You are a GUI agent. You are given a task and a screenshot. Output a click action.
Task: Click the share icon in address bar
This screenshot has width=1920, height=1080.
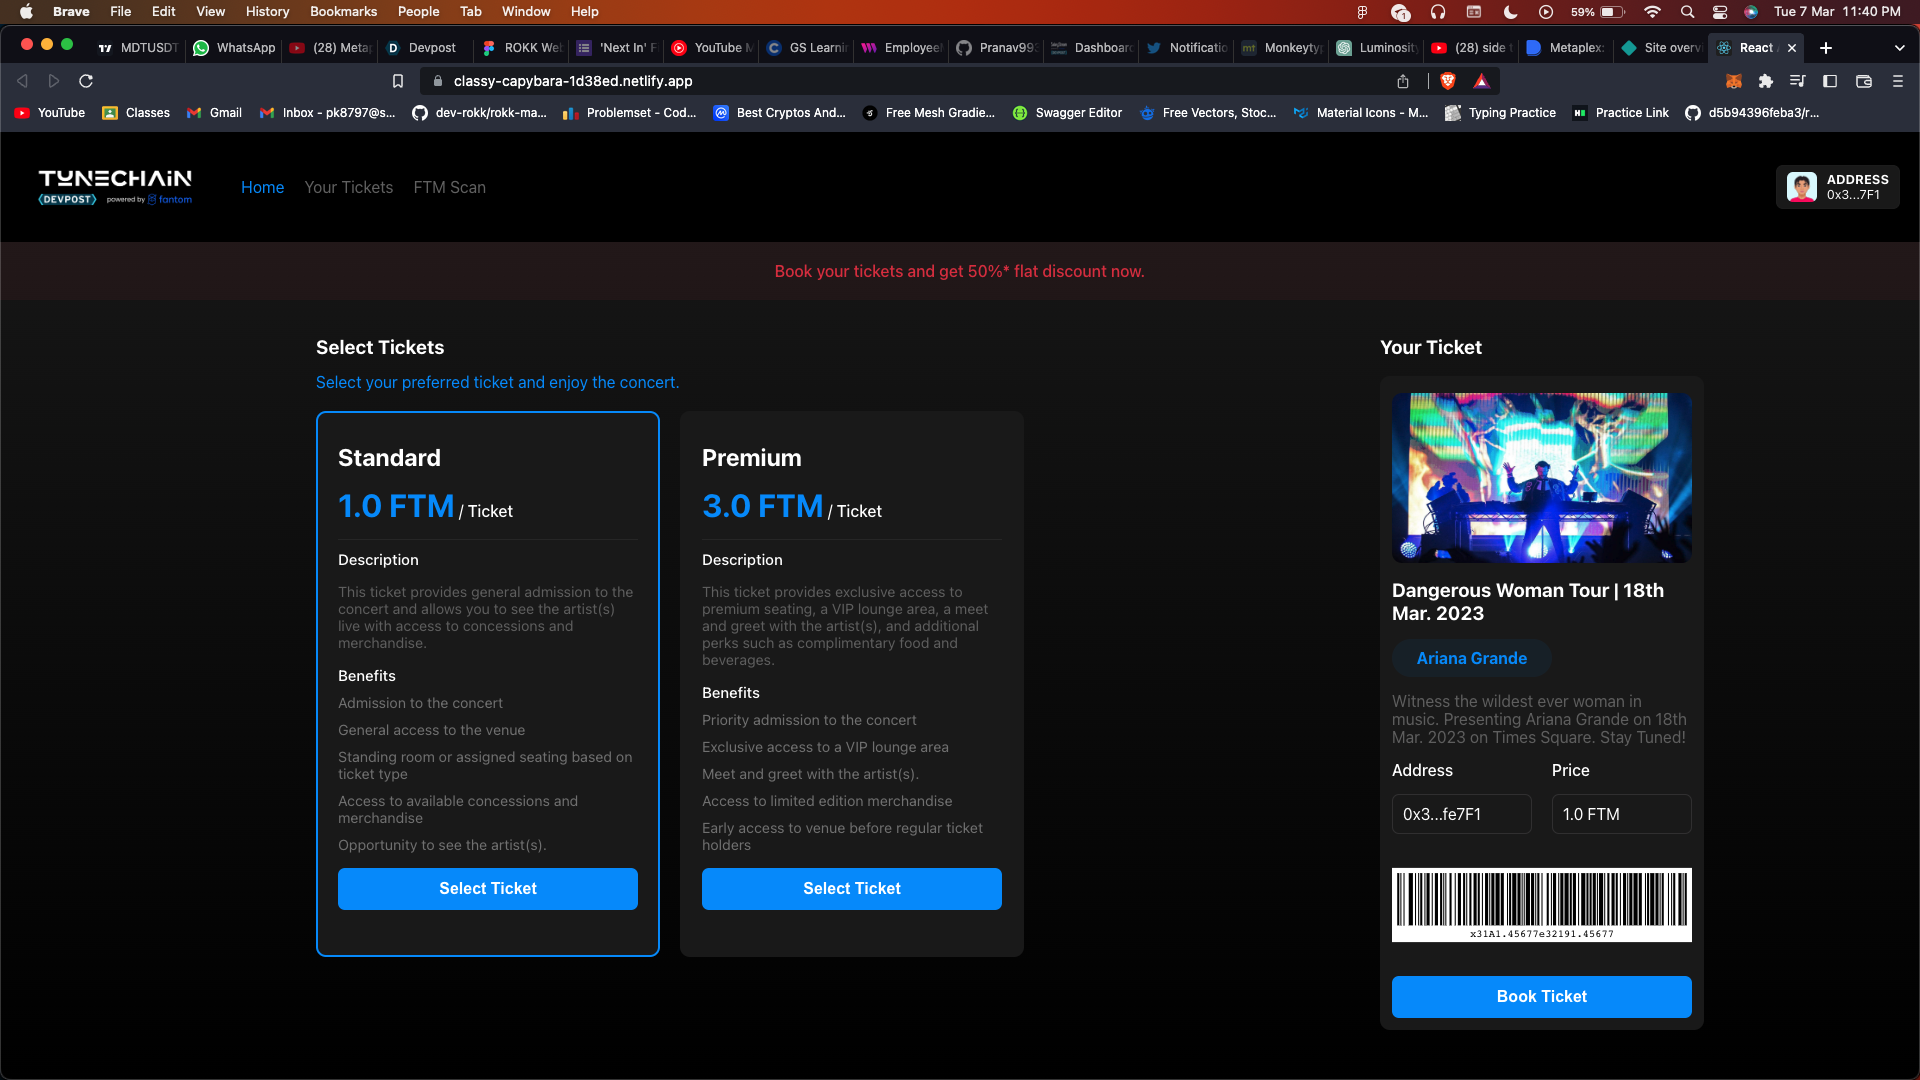tap(1403, 81)
